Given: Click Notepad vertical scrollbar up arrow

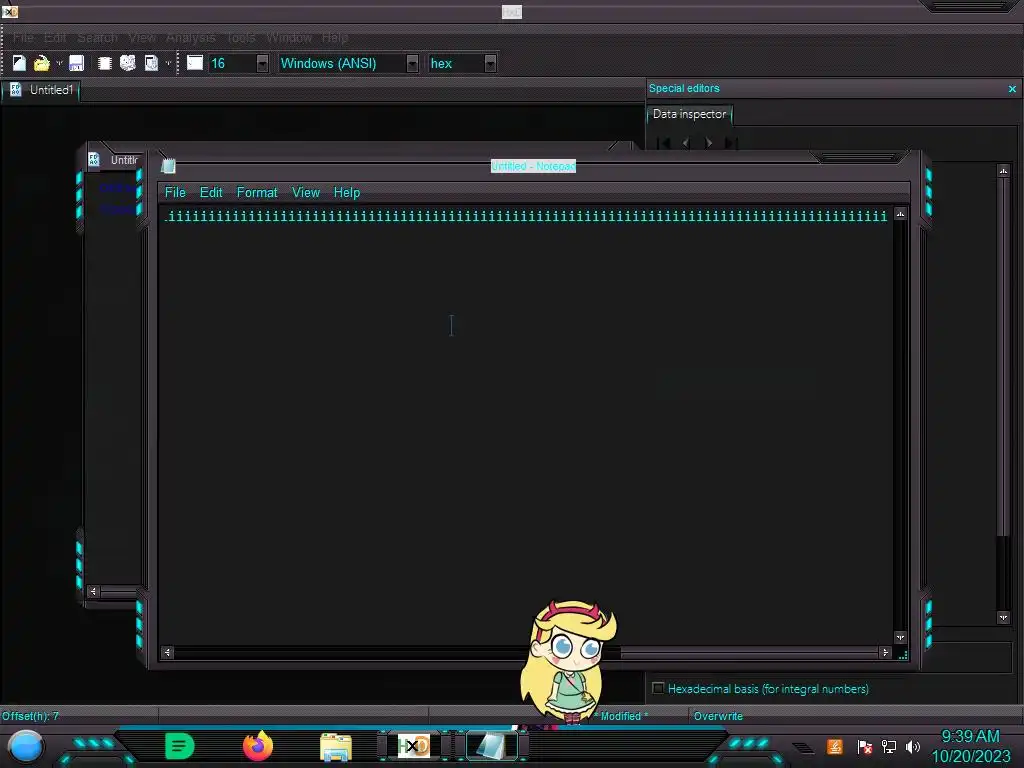Looking at the screenshot, I should tap(900, 214).
